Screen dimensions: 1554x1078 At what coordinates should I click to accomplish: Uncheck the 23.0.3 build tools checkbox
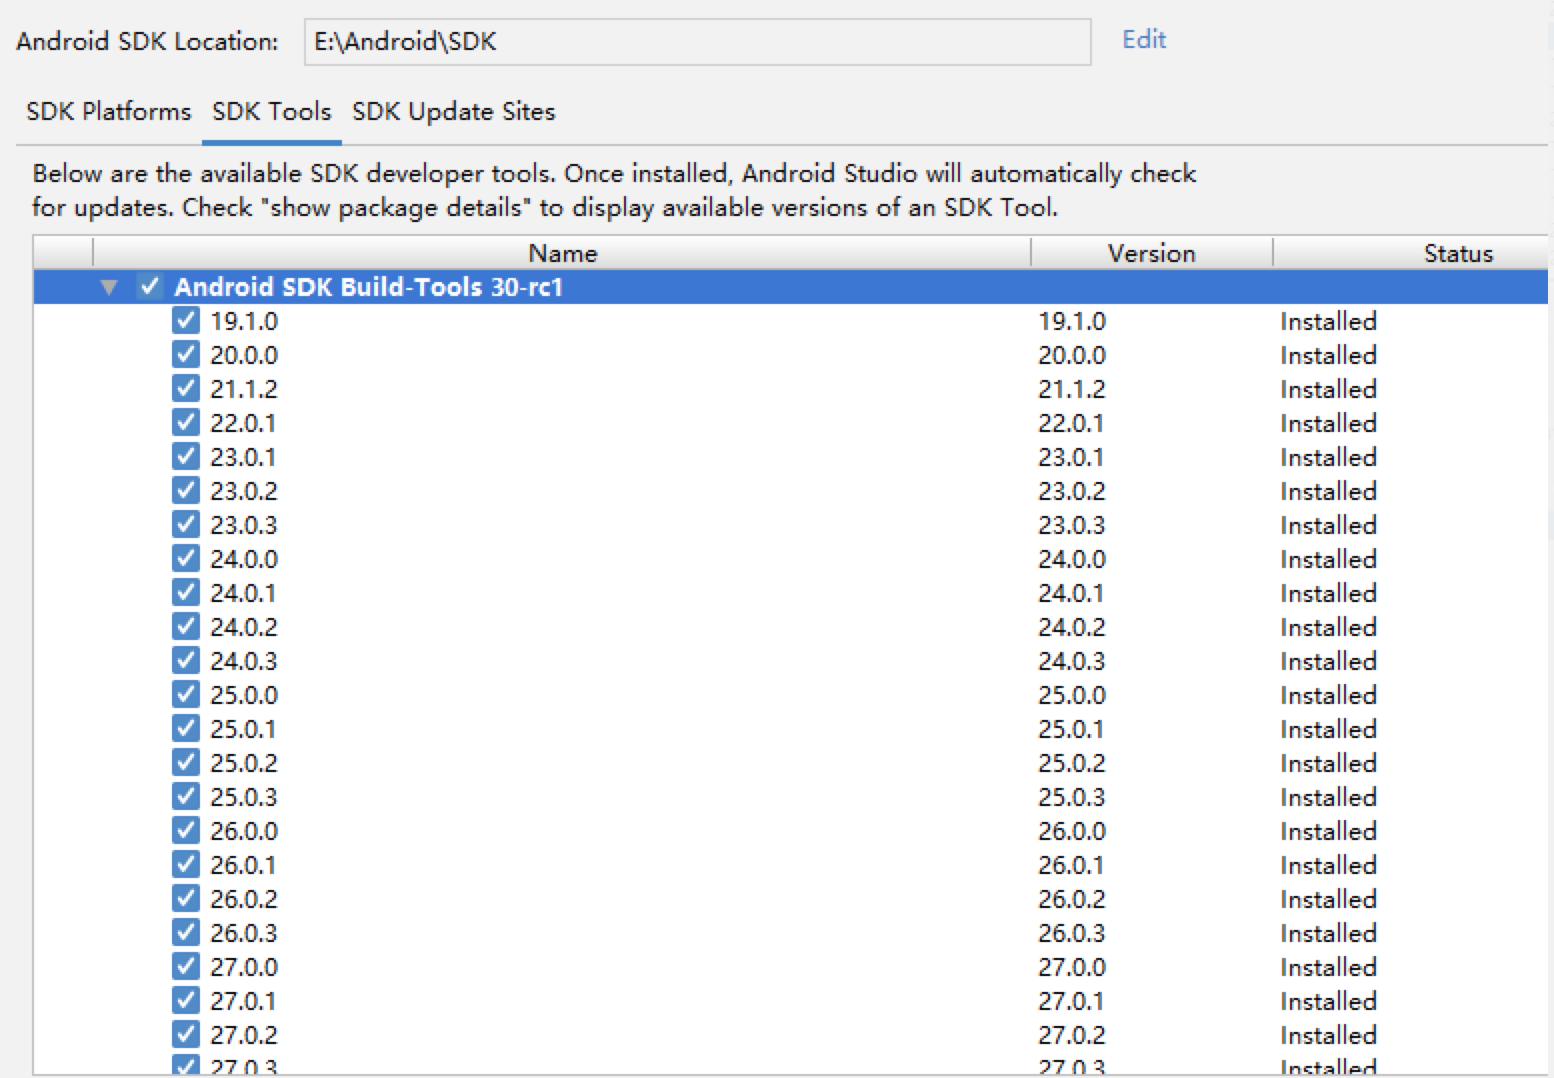(x=185, y=525)
